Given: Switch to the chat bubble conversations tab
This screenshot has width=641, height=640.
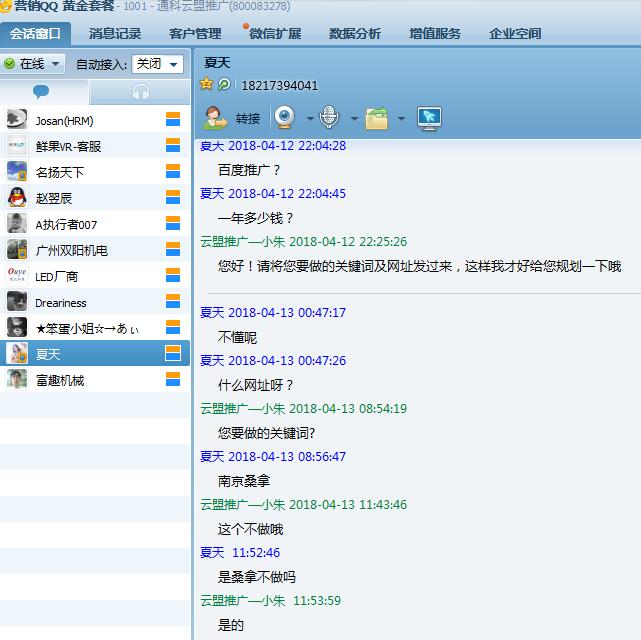Looking at the screenshot, I should tap(41, 92).
